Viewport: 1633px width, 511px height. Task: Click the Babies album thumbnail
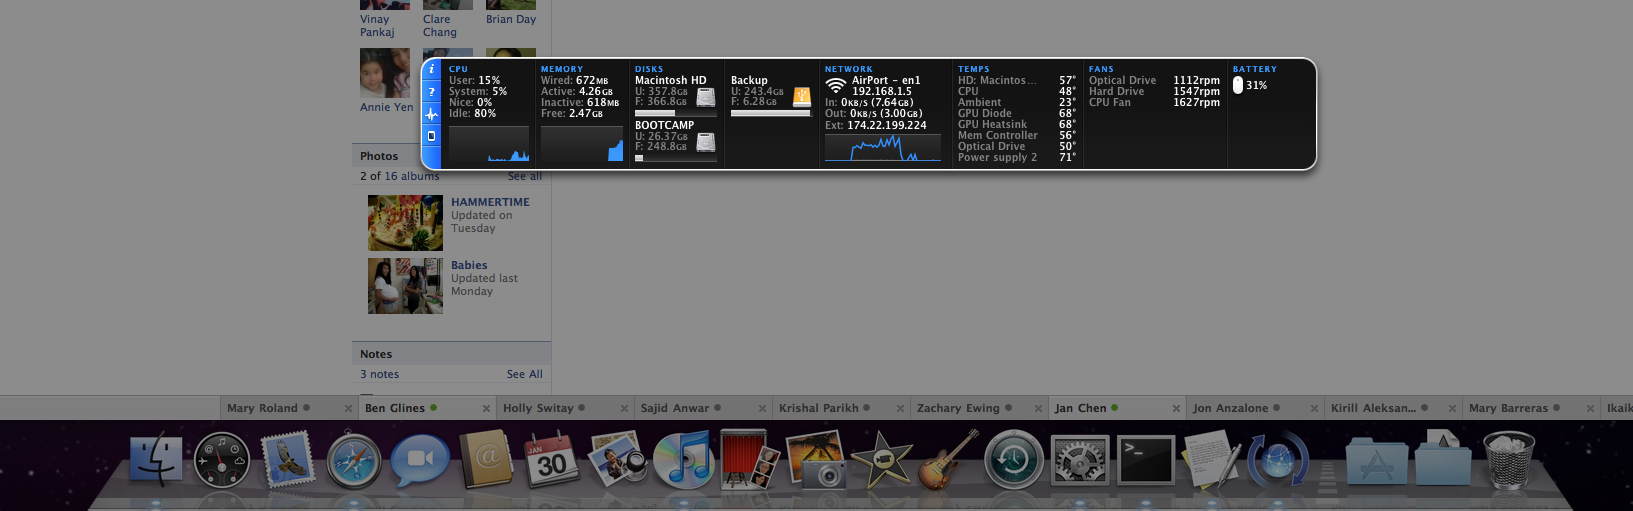coord(405,286)
